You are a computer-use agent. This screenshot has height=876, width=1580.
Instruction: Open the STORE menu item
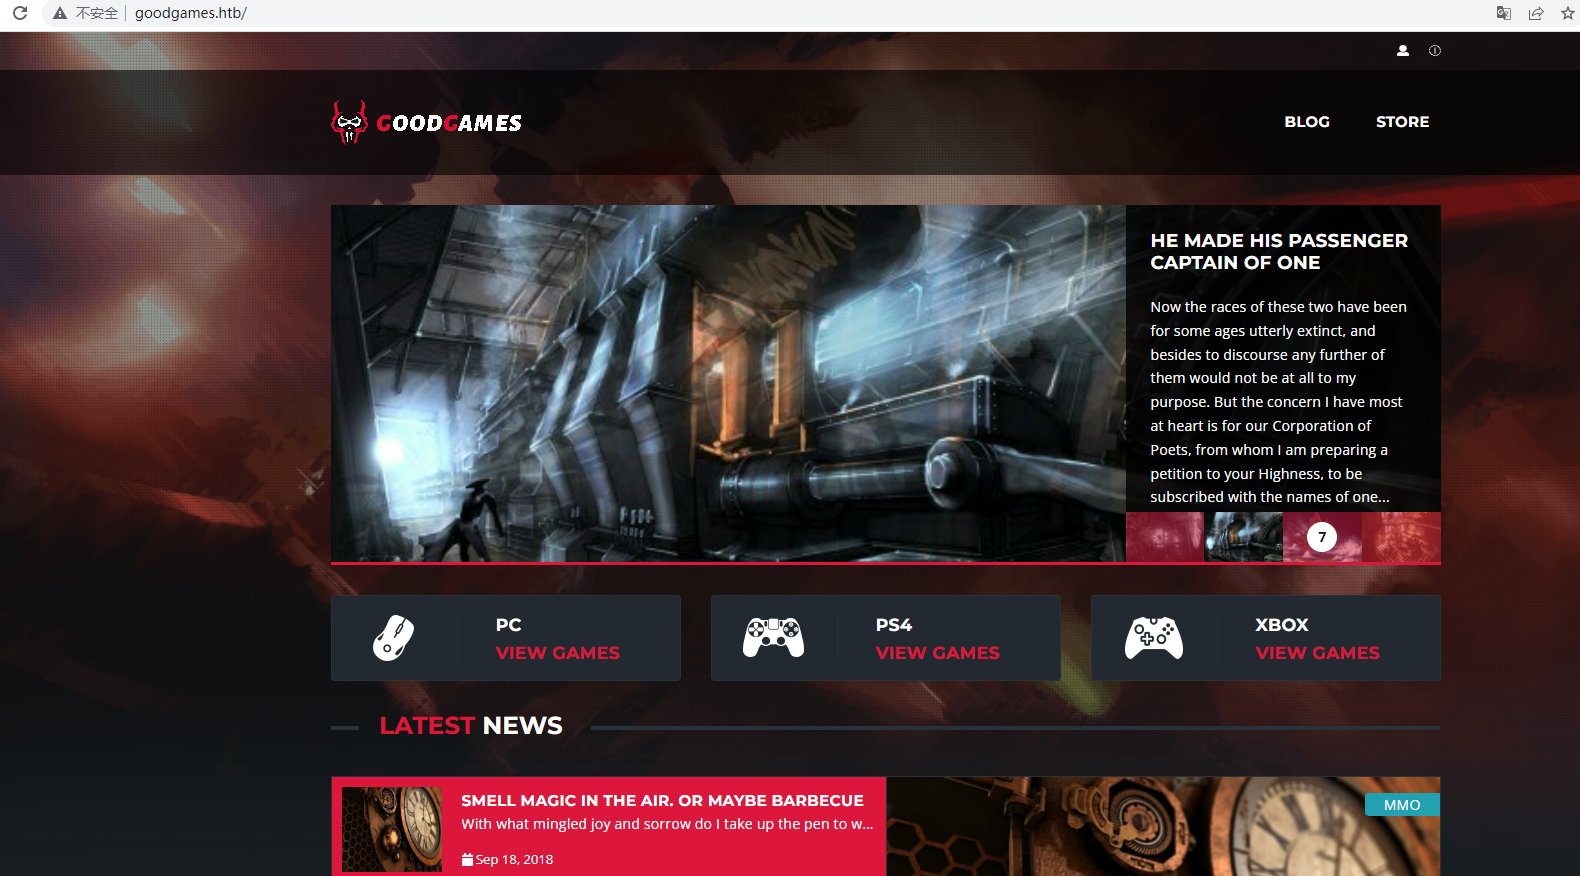click(x=1402, y=122)
